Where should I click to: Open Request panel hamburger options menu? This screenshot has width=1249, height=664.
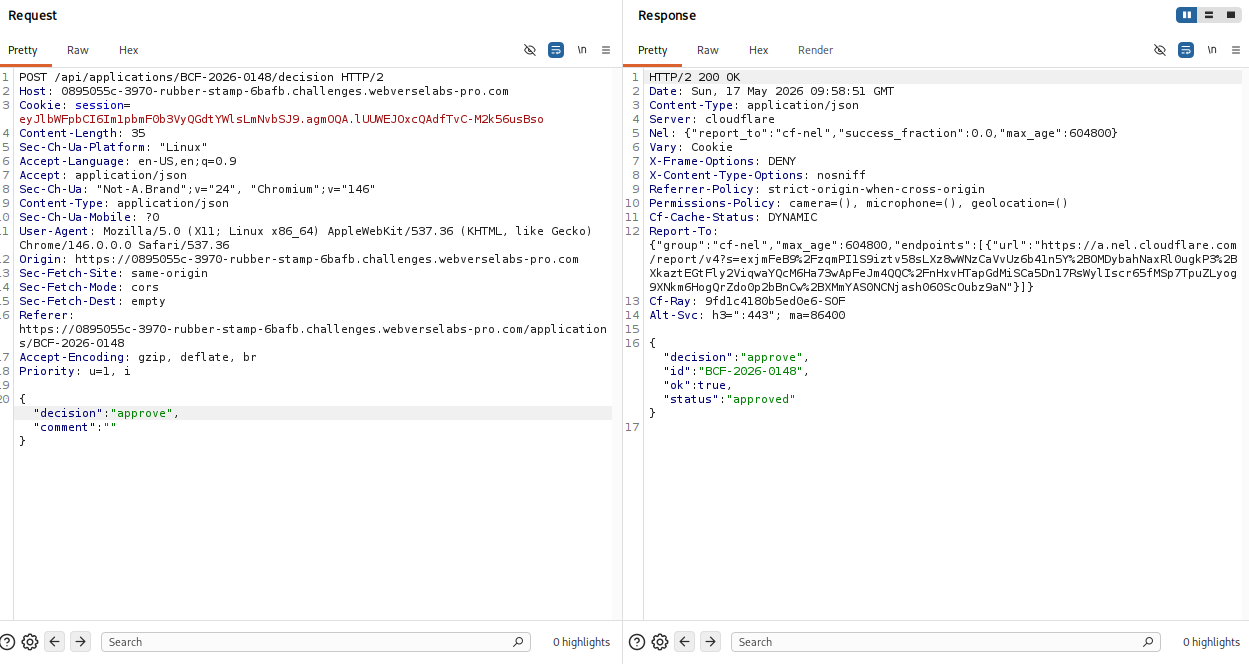(606, 50)
